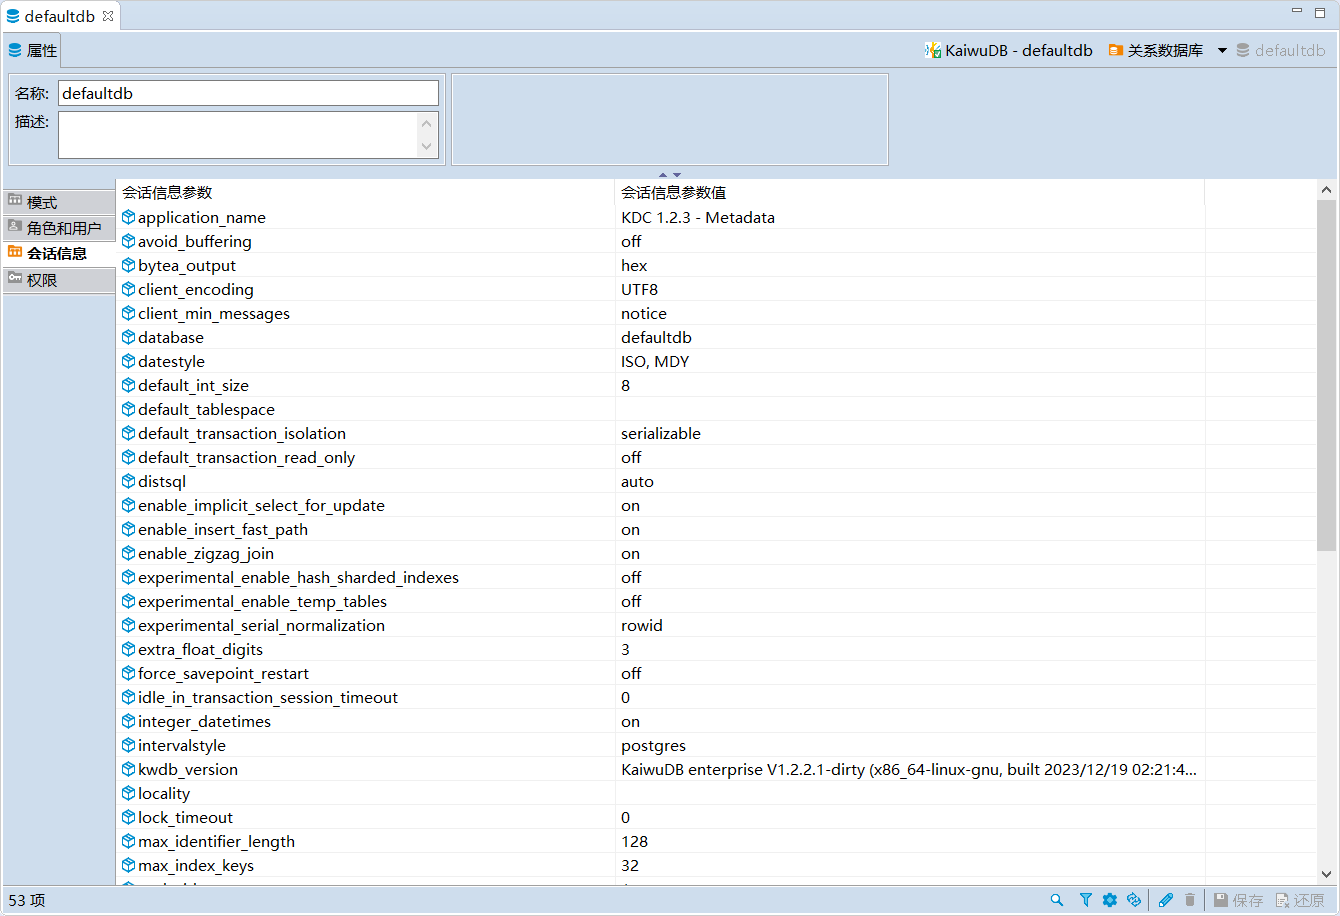
Task: Sort by the 会话信息参数值 column header
Action: point(680,193)
